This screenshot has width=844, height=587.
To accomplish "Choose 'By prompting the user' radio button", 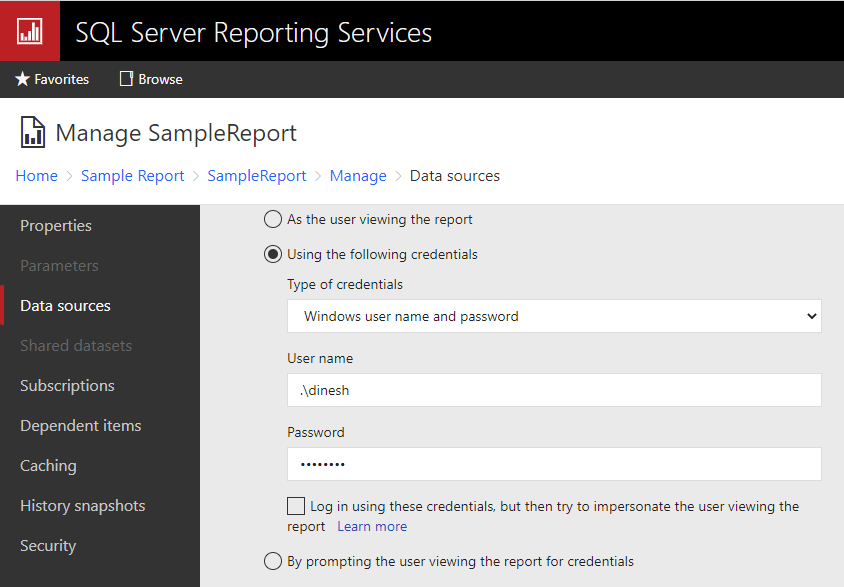I will coord(273,561).
